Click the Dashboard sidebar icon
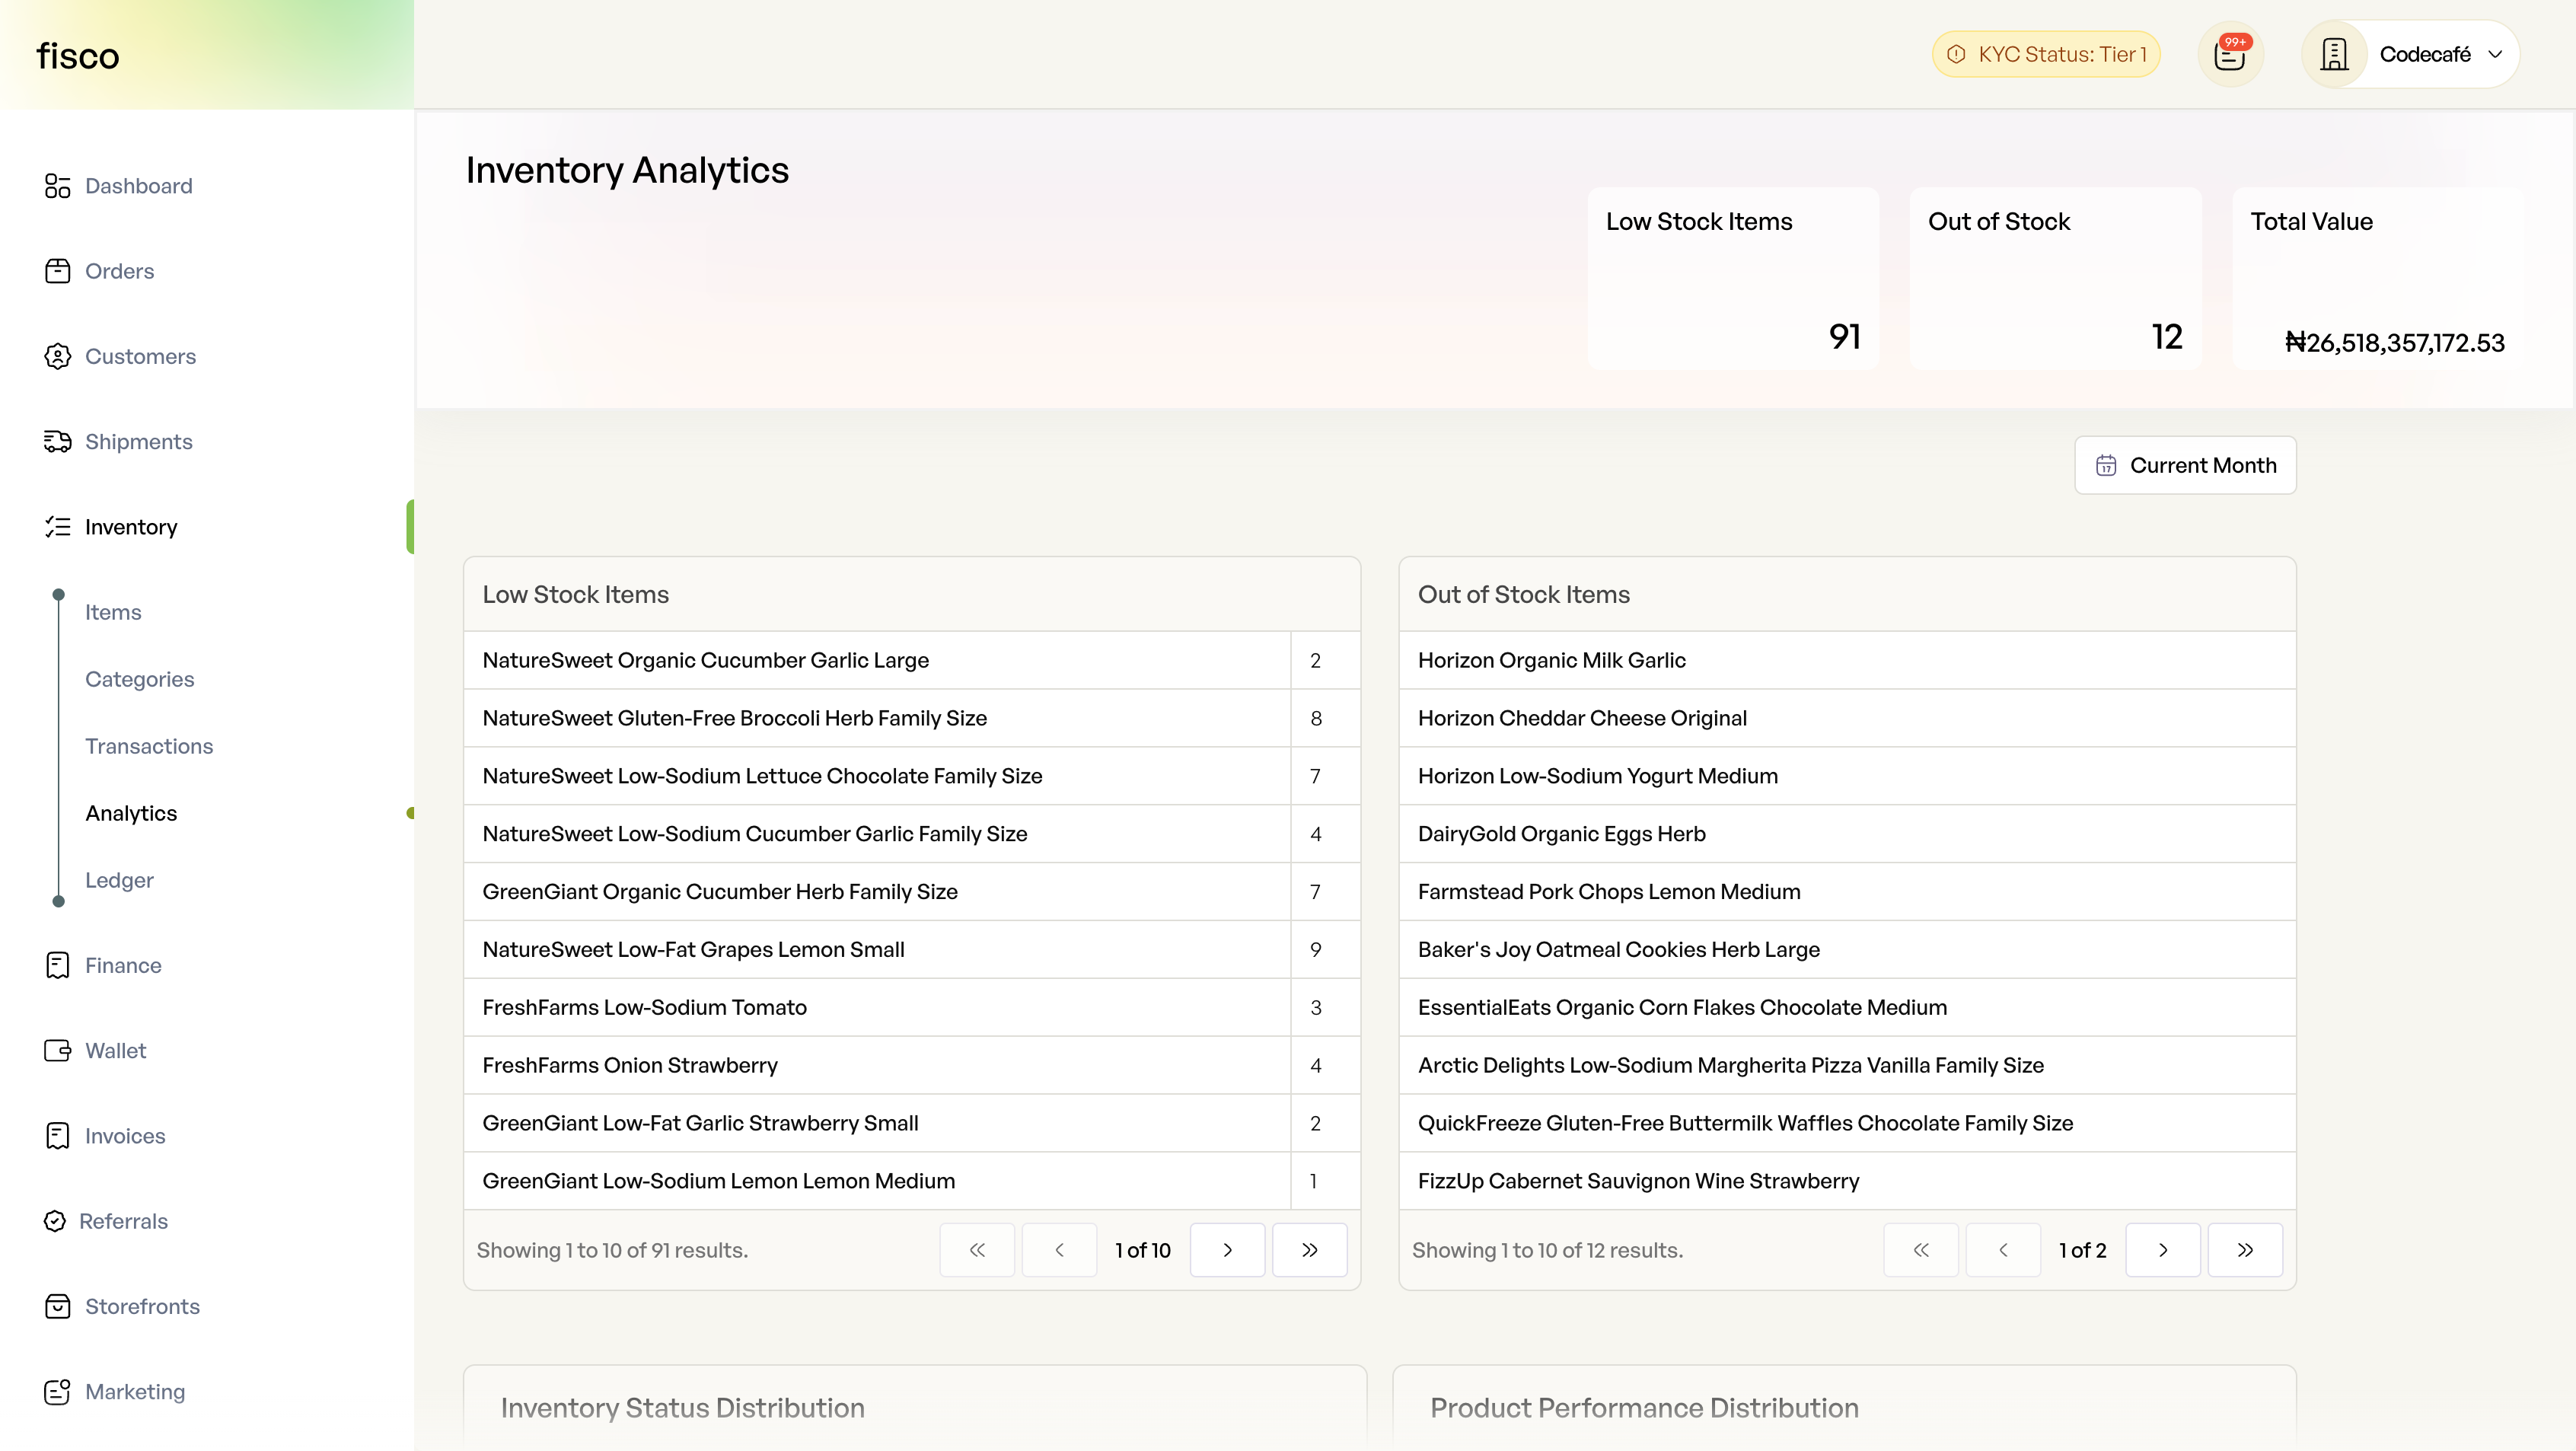2576x1451 pixels. pos(57,186)
